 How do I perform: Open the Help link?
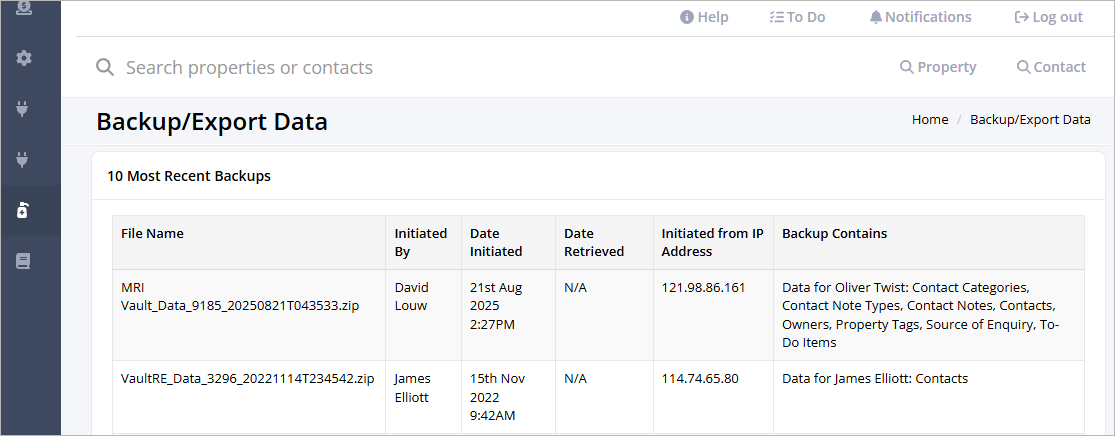704,17
